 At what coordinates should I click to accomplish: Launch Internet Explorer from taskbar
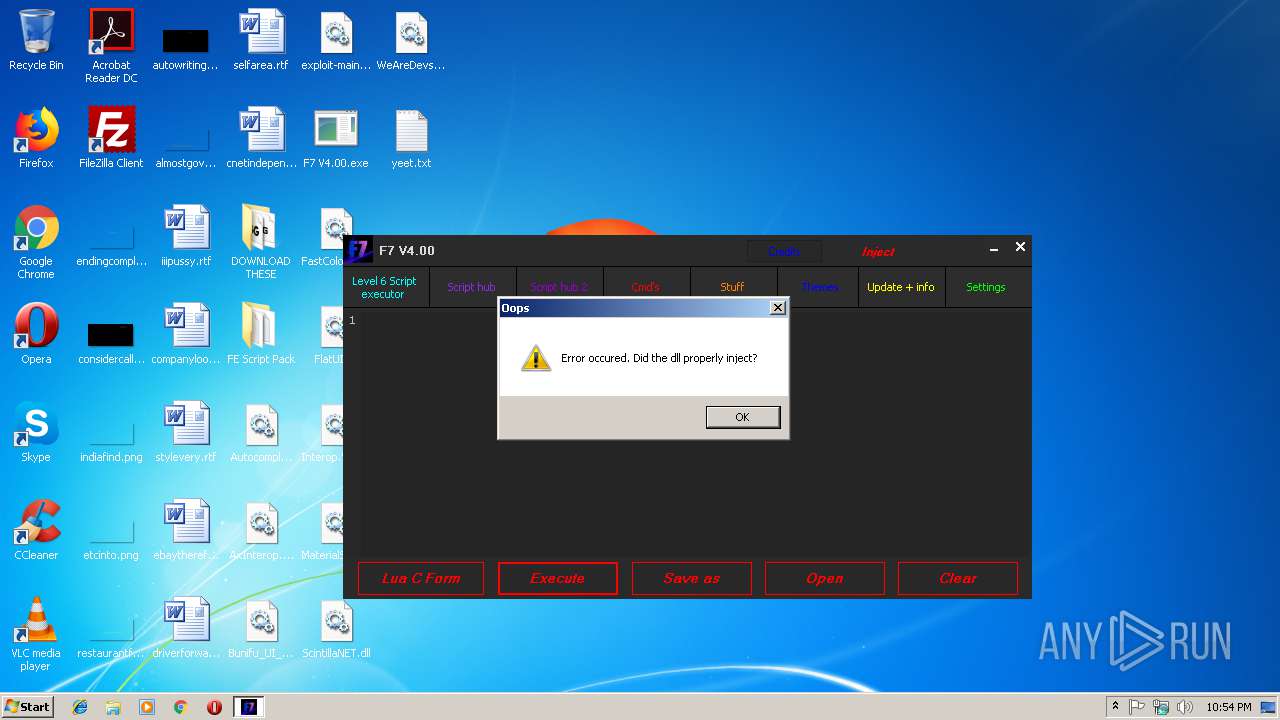point(80,707)
